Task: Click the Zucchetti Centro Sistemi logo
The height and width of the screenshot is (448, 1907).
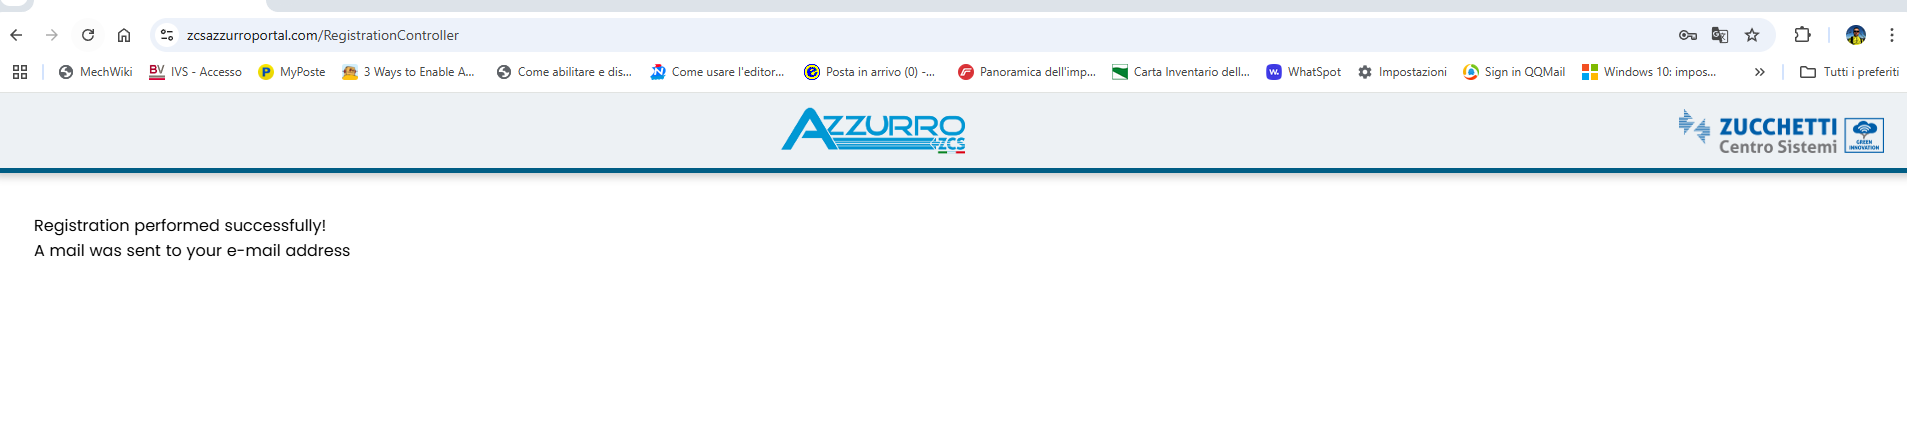Action: (1781, 133)
